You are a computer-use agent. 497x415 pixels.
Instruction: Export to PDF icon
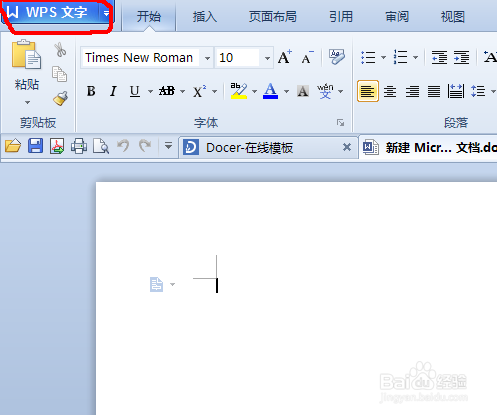(x=57, y=146)
